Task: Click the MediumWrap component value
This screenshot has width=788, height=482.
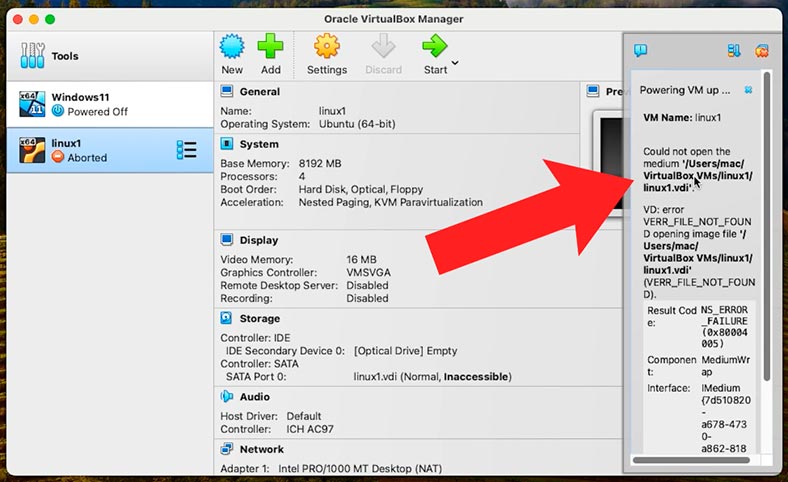Action: click(x=725, y=366)
